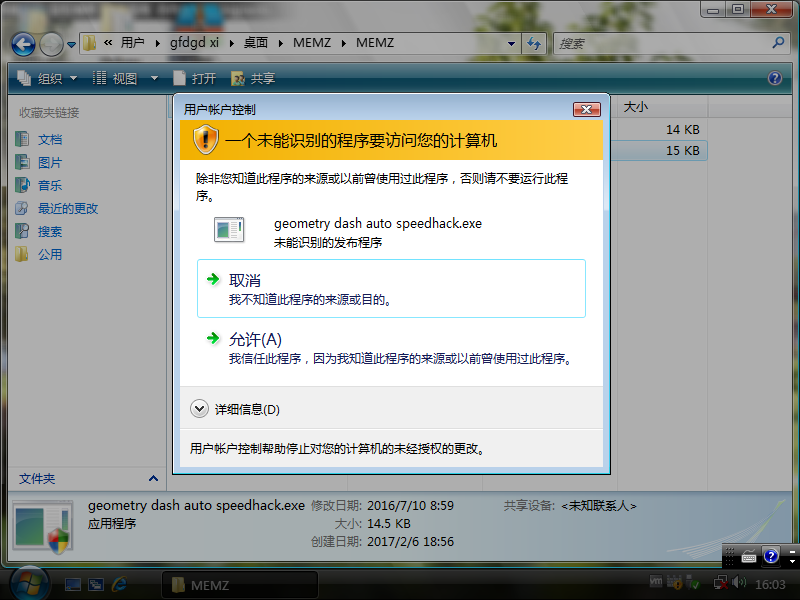
Task: Open the volume icon in the system tray
Action: 737,582
